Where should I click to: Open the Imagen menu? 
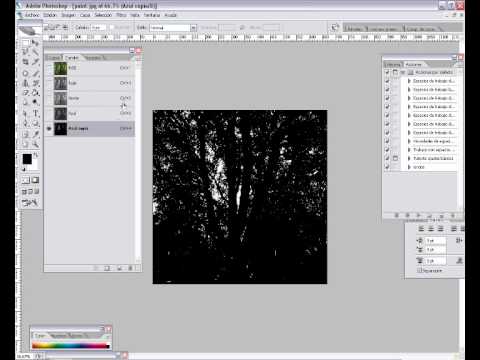point(68,15)
